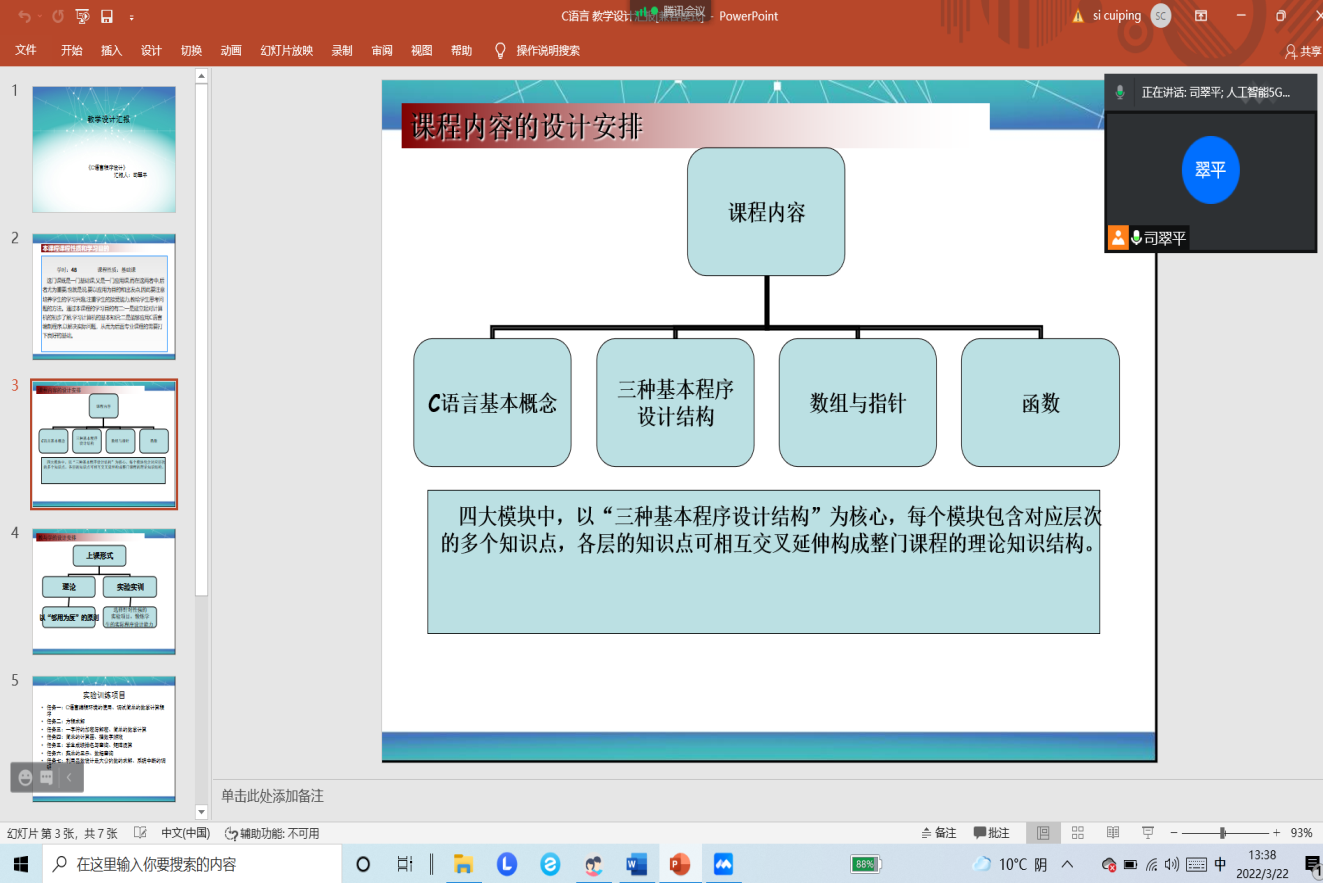This screenshot has height=883, width=1323.
Task: Expand the Customize Quick Access Toolbar dropdown
Action: click(x=132, y=17)
